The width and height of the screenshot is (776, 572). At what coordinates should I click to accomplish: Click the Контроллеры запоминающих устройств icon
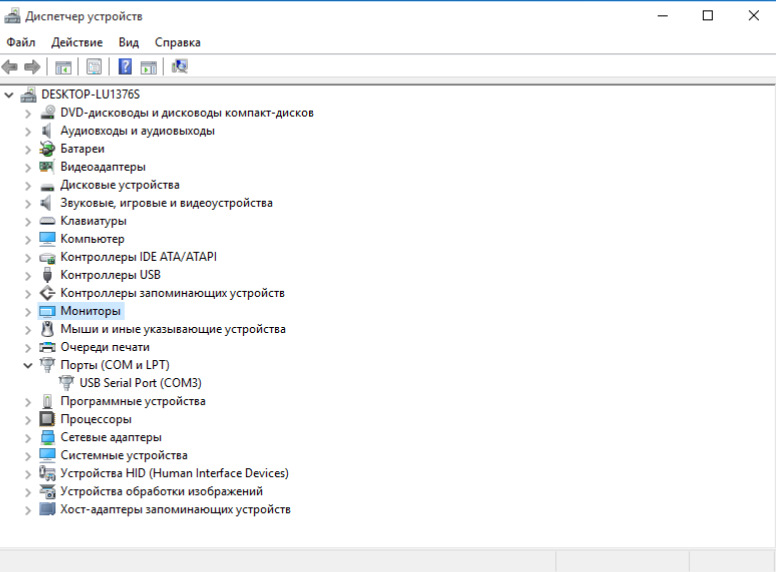[48, 293]
